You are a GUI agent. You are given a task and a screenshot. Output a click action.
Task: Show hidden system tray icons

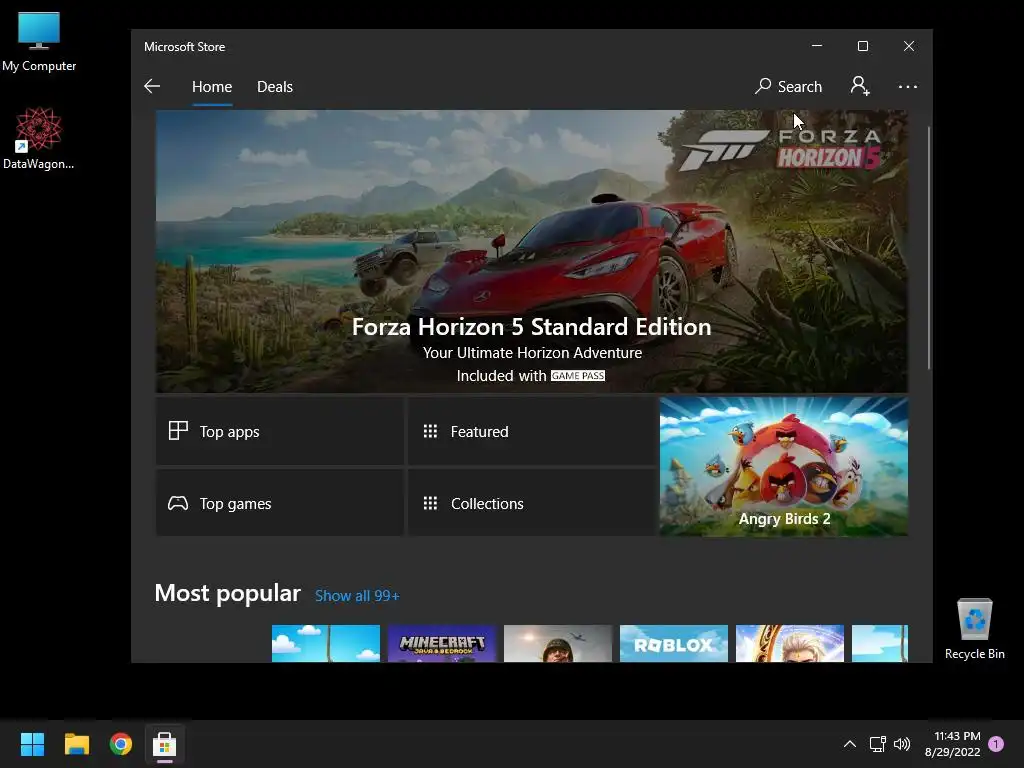[850, 744]
